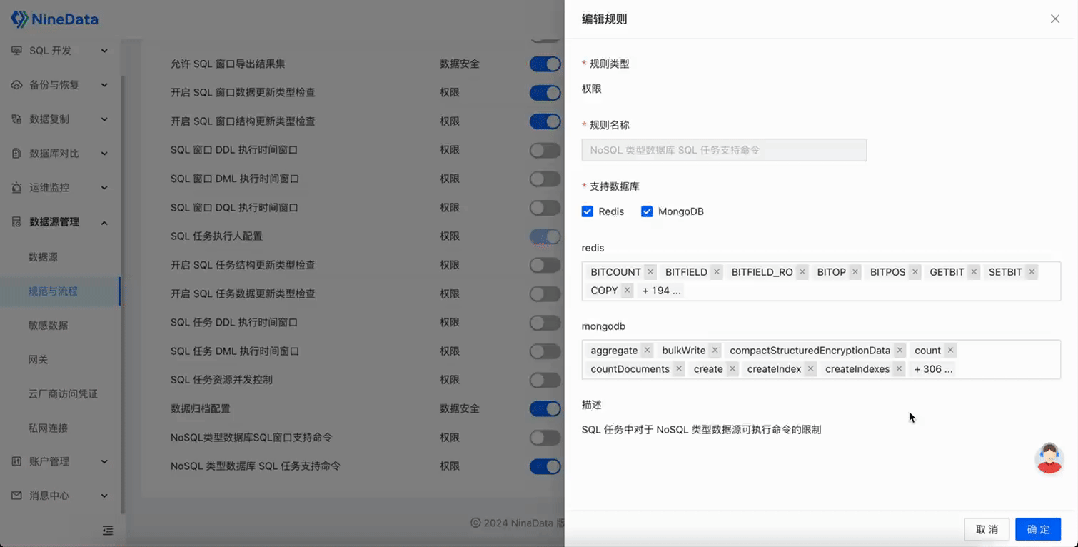Click the SQL 开发 sidebar icon
This screenshot has height=547, width=1078.
(16, 51)
